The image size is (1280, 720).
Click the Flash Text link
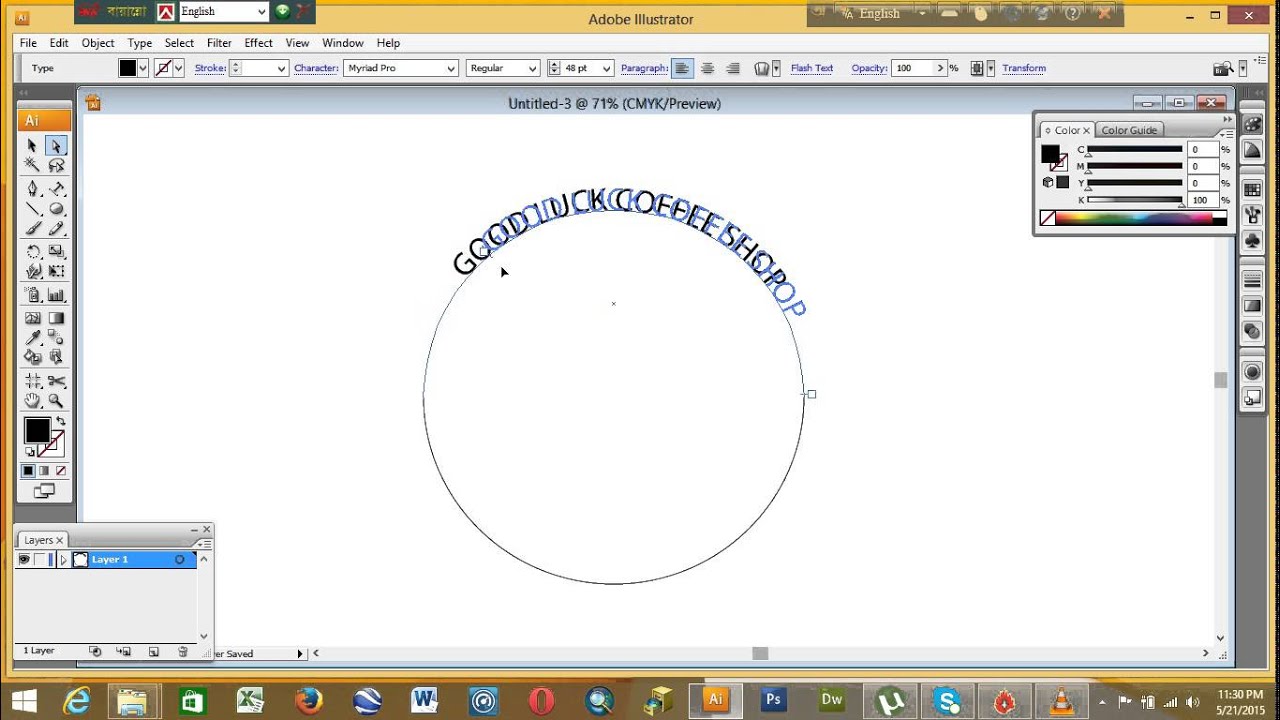(812, 68)
